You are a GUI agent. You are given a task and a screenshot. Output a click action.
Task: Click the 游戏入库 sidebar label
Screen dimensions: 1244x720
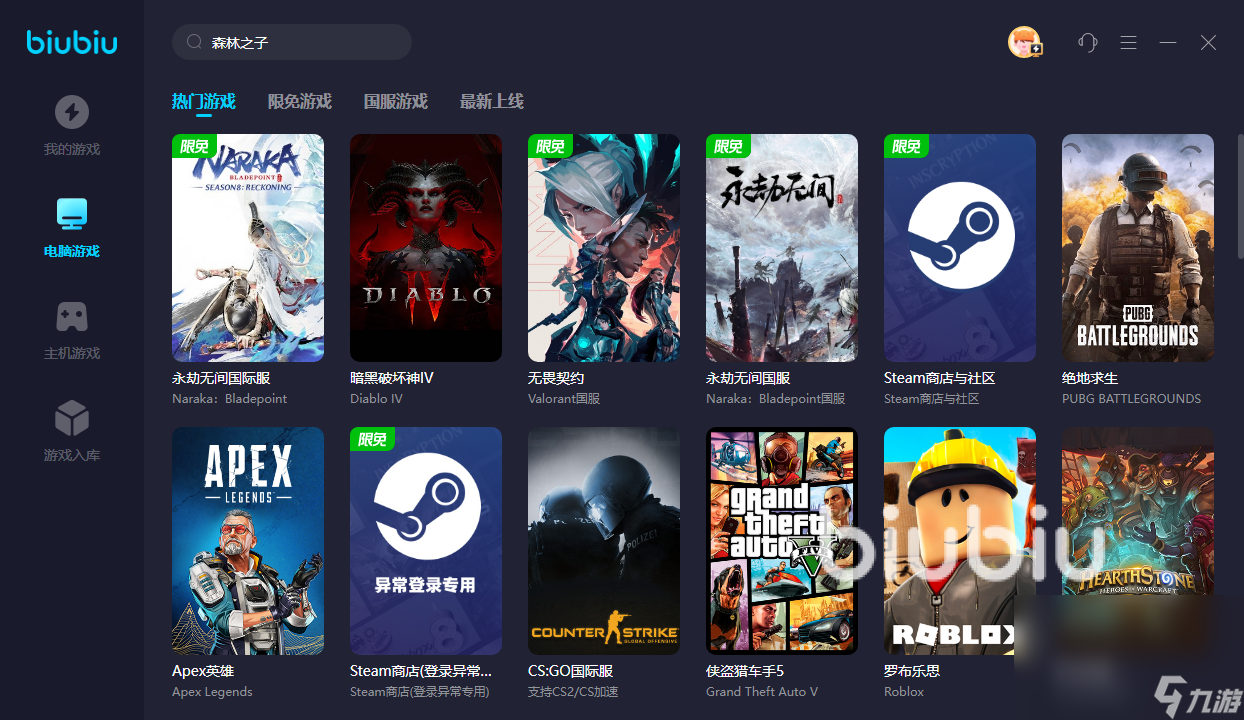72,455
